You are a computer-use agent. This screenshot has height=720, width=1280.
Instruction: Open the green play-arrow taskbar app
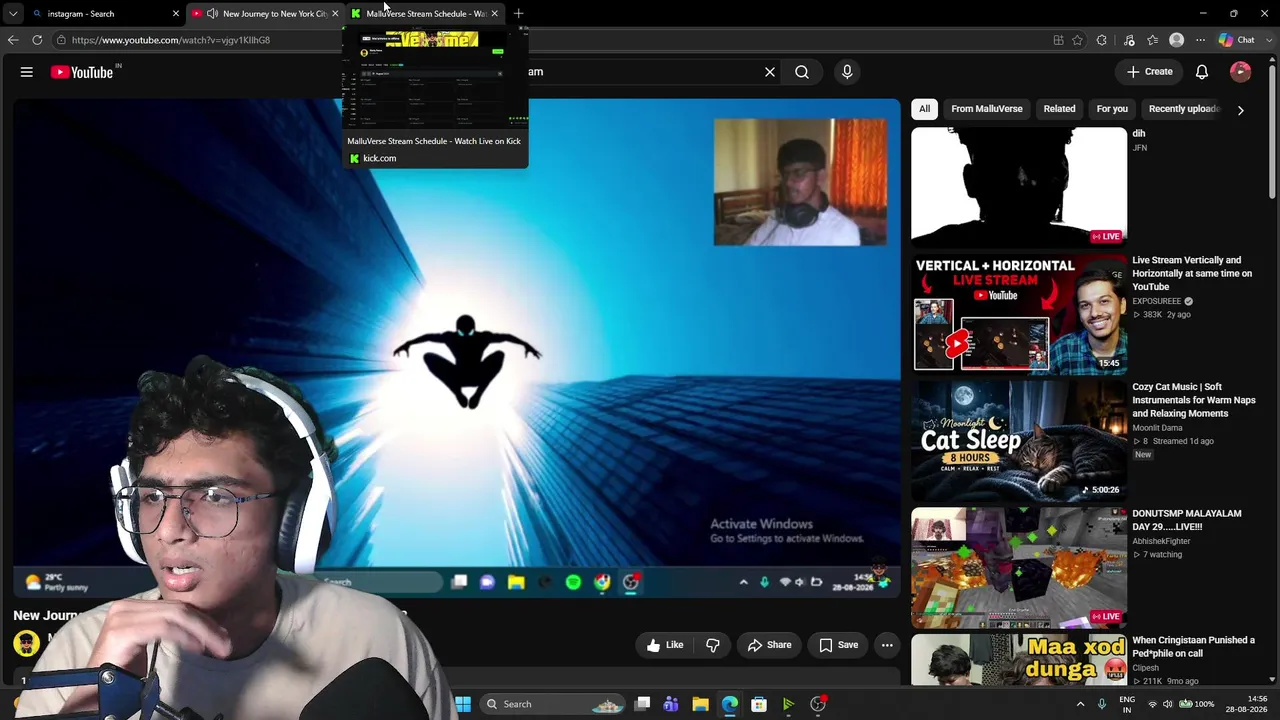(788, 704)
